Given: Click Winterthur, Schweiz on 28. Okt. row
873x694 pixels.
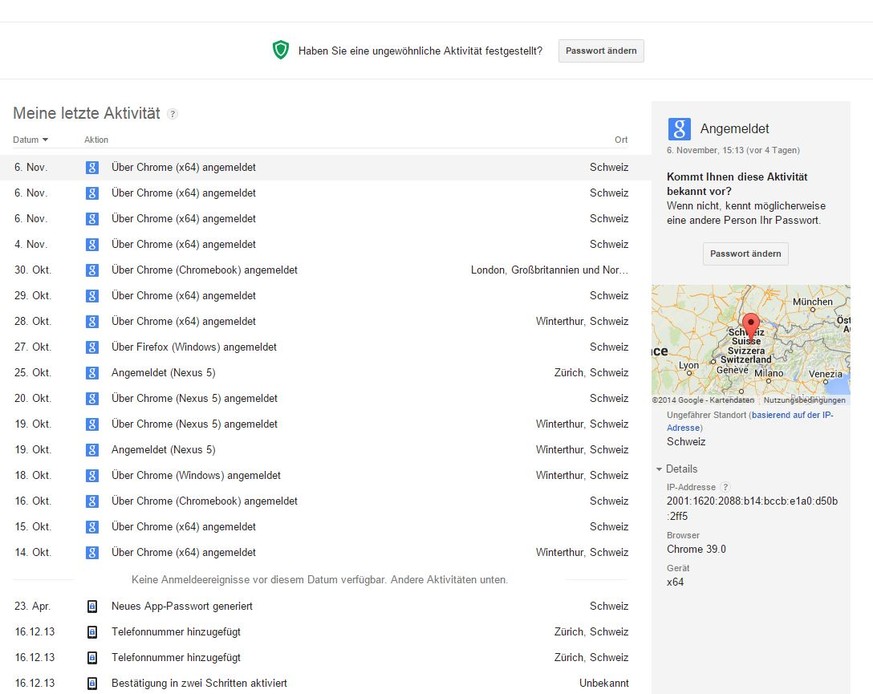Looking at the screenshot, I should click(x=582, y=321).
